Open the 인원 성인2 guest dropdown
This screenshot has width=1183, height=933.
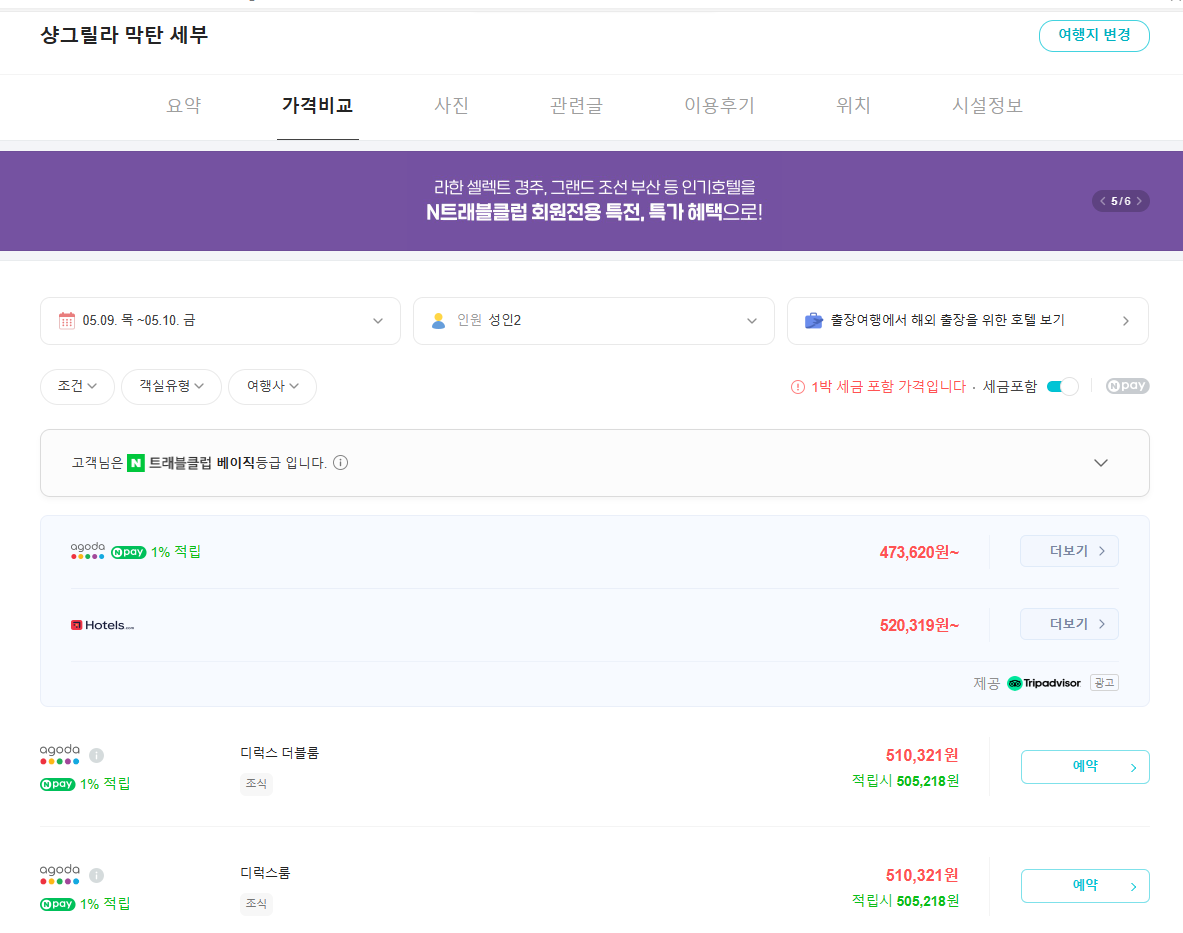point(594,321)
